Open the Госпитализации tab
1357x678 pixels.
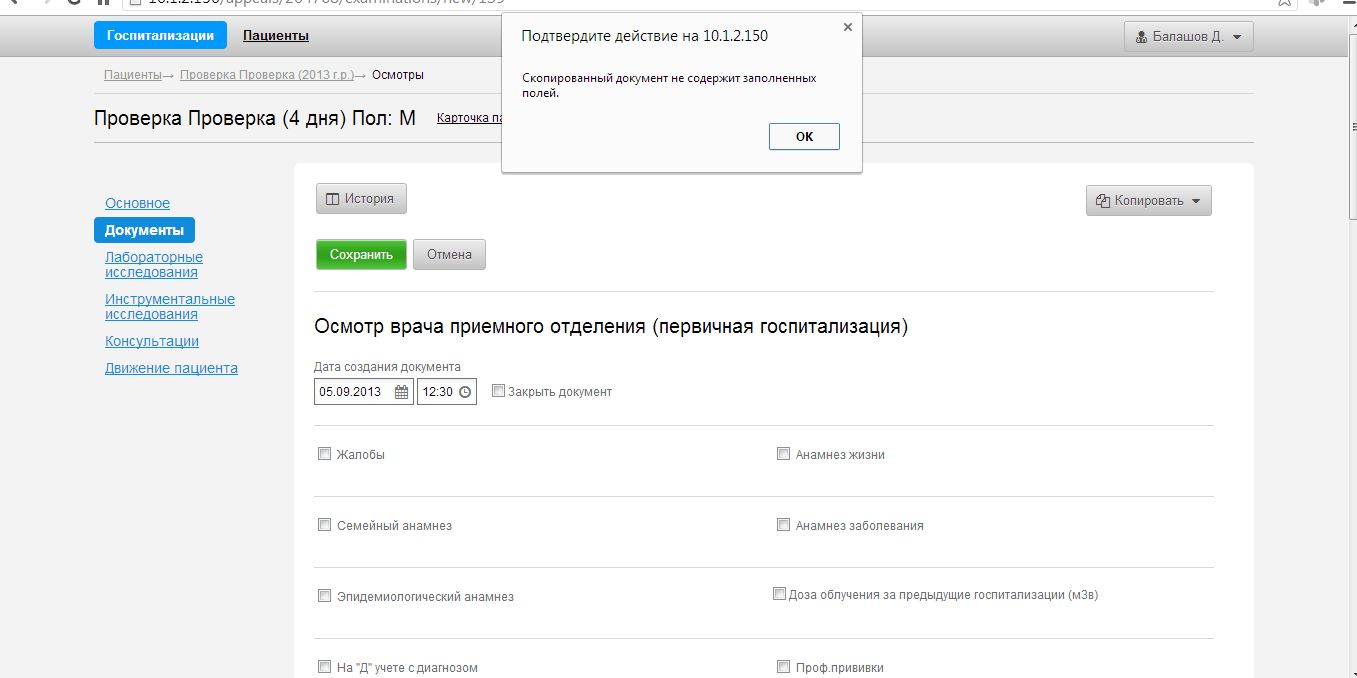[x=161, y=35]
